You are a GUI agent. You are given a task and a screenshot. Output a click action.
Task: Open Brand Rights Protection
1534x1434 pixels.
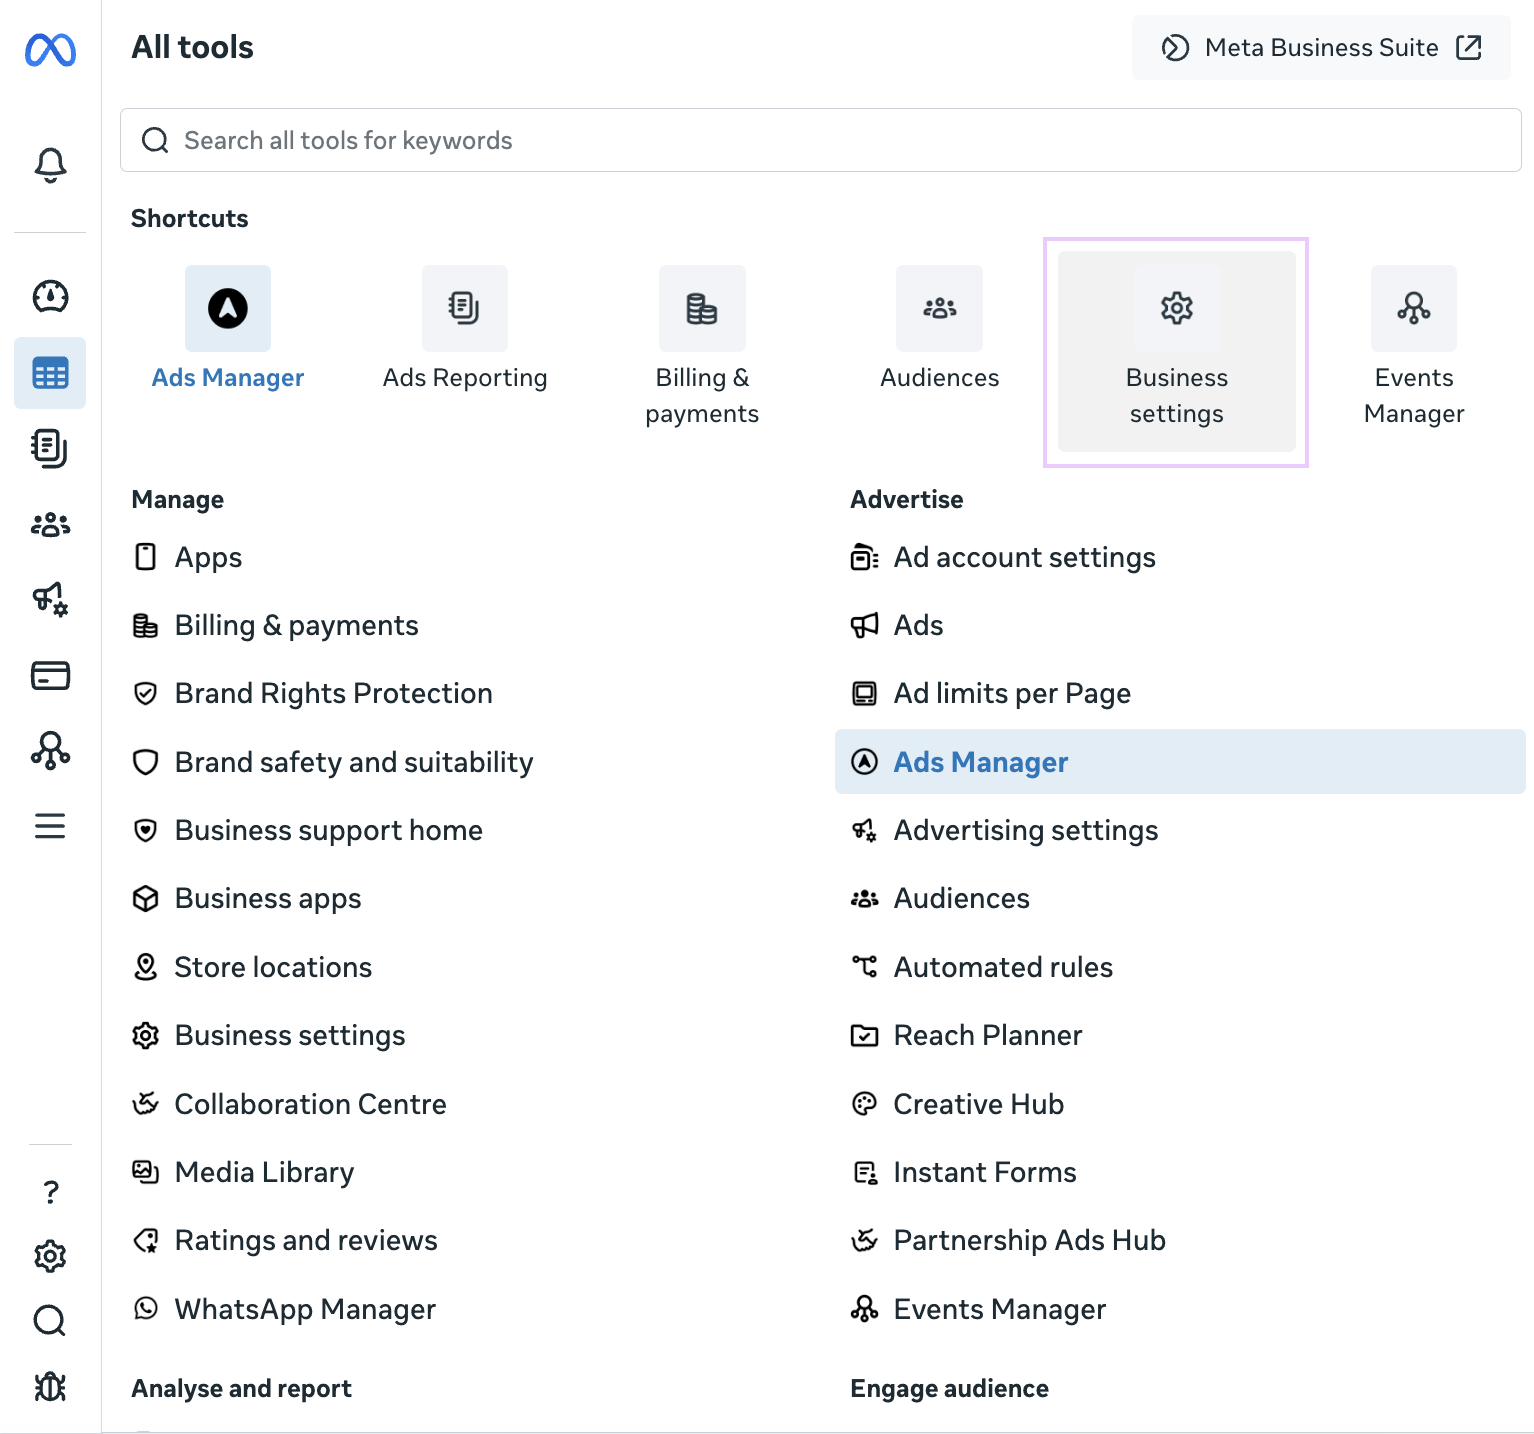point(313,693)
